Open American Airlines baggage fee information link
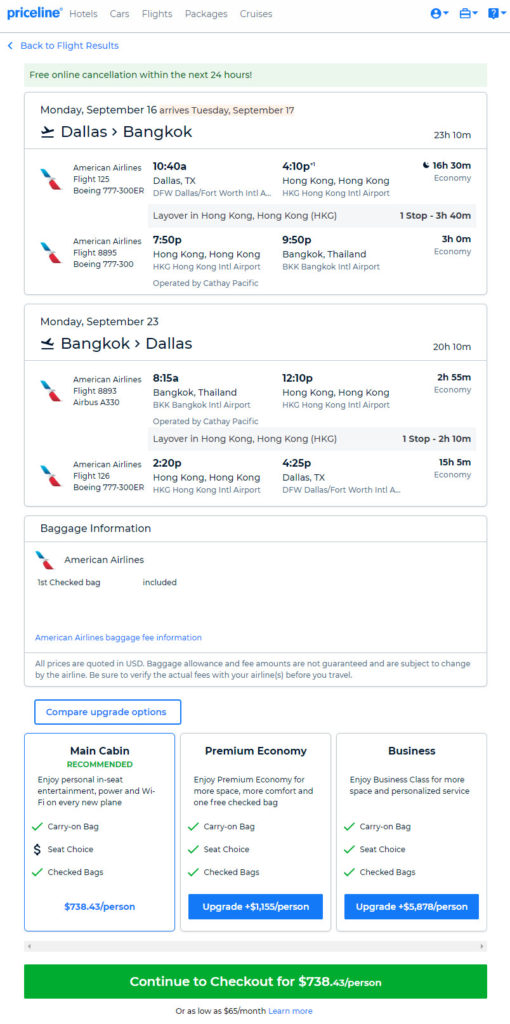Screen dimensions: 510x1024 click(x=118, y=637)
